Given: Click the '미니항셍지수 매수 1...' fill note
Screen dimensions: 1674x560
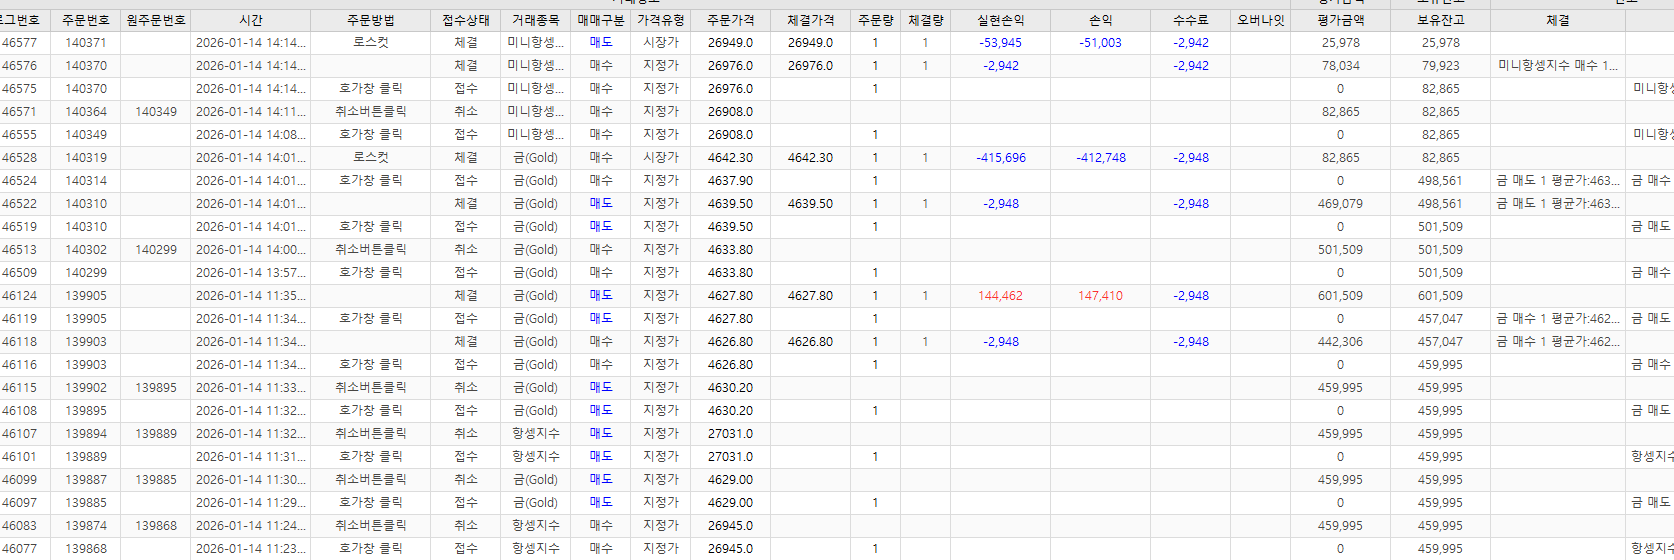Looking at the screenshot, I should (x=1558, y=66).
